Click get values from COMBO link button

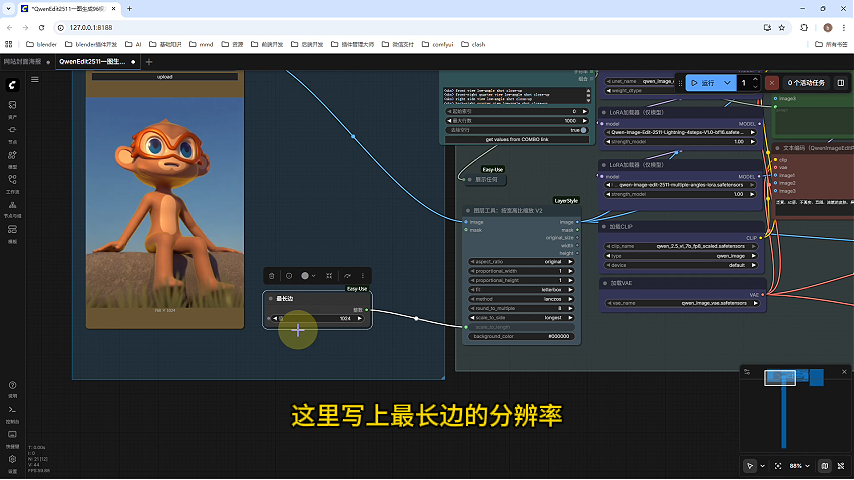(x=517, y=139)
